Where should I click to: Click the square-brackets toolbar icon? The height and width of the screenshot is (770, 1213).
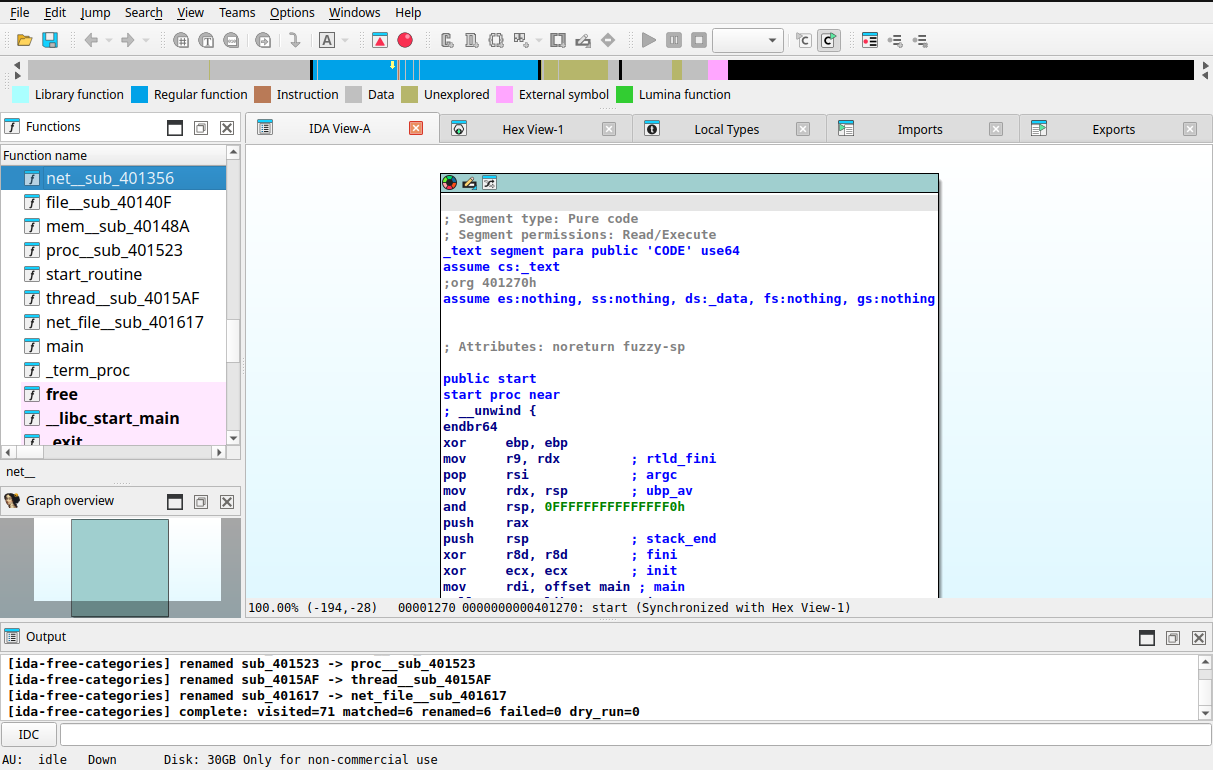497,40
